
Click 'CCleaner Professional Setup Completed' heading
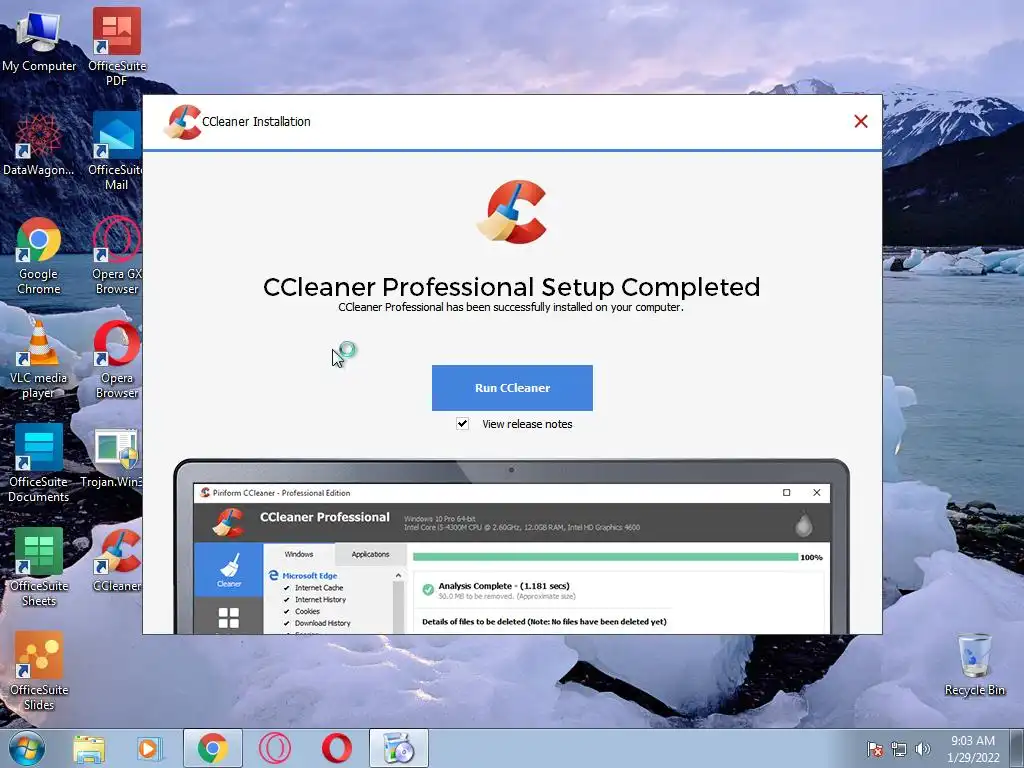pos(511,287)
